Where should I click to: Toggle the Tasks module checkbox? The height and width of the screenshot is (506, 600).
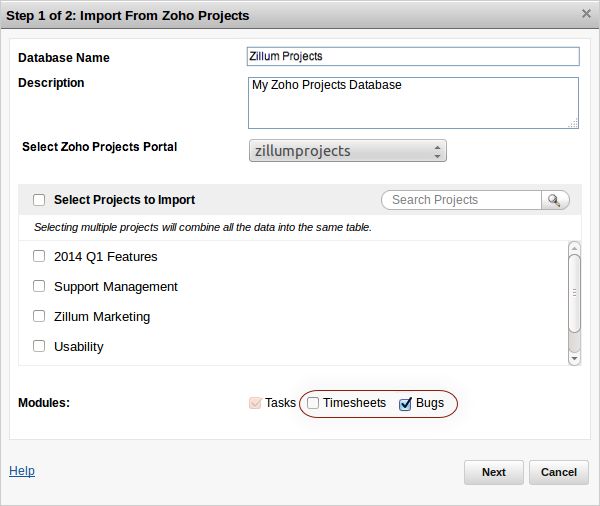[255, 403]
